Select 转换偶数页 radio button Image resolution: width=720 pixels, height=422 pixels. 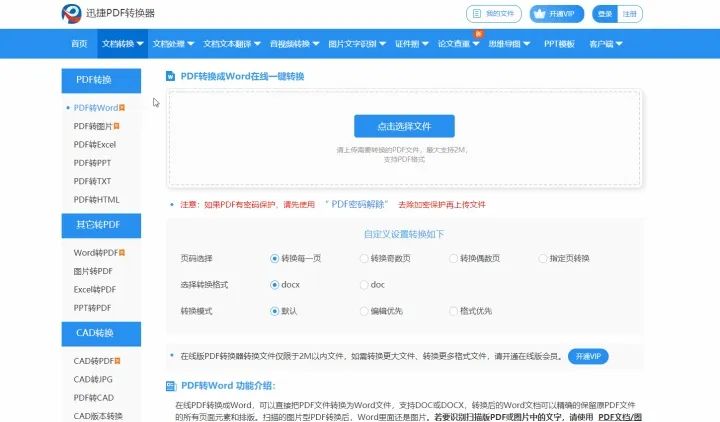point(454,259)
